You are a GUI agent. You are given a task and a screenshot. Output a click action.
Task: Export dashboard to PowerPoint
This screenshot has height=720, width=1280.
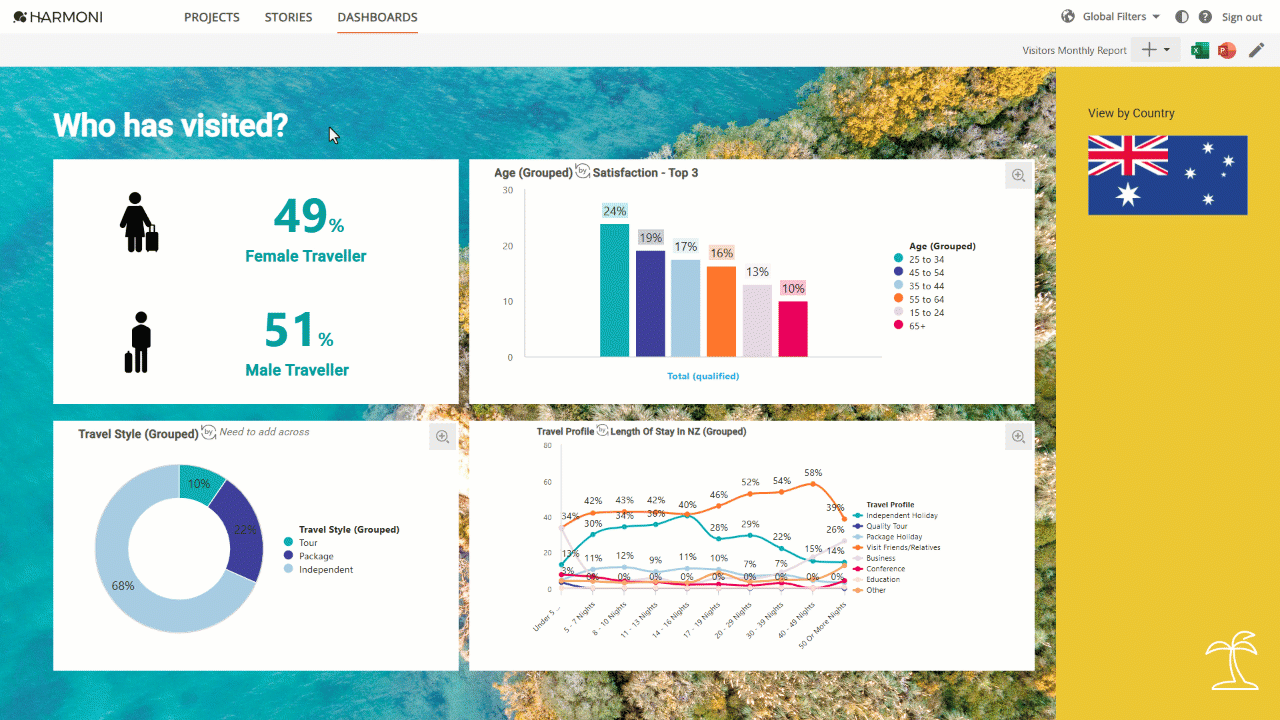pyautogui.click(x=1227, y=50)
